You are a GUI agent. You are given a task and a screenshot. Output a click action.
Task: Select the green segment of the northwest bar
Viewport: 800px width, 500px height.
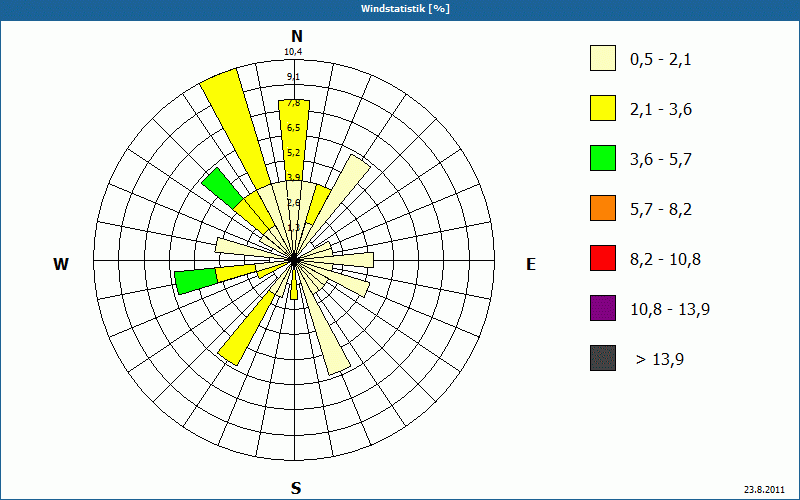coord(221,188)
